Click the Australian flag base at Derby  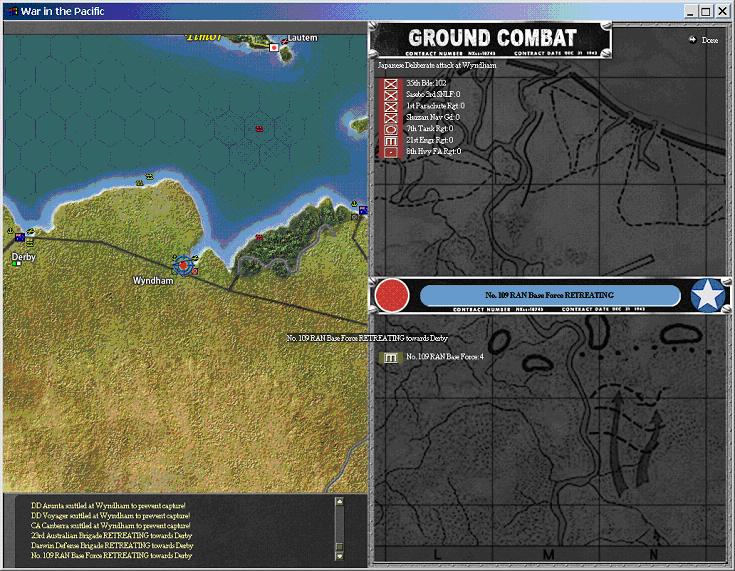click(x=20, y=237)
